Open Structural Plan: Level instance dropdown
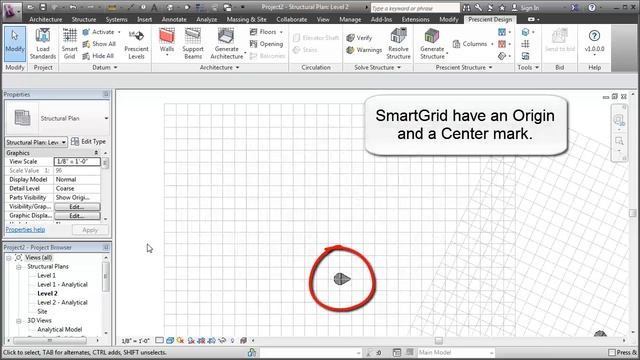This screenshot has height=360, width=640. click(64, 142)
